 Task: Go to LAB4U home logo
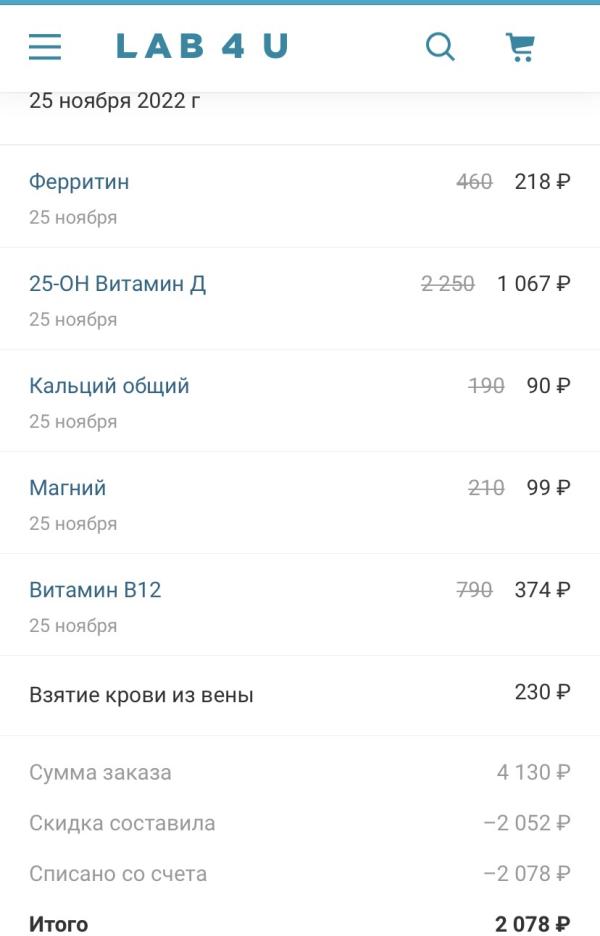[202, 46]
